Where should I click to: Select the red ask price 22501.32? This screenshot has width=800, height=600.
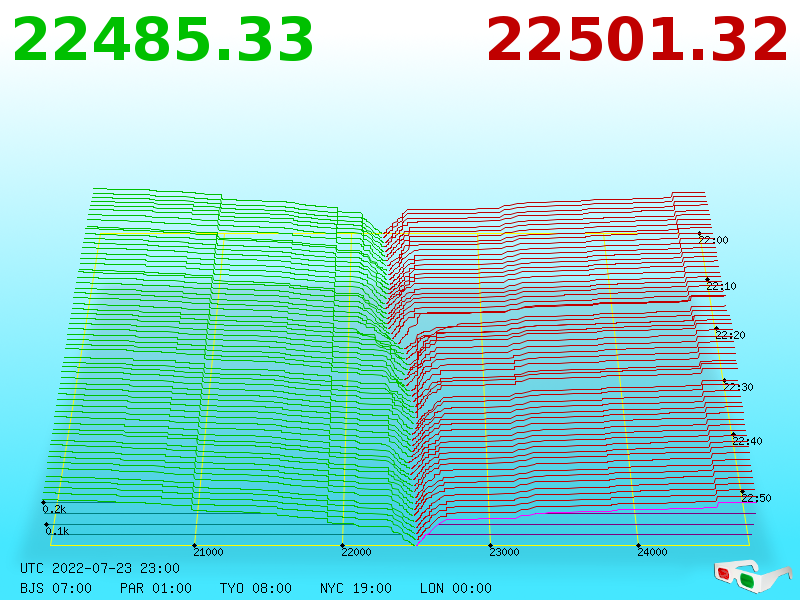tap(637, 40)
